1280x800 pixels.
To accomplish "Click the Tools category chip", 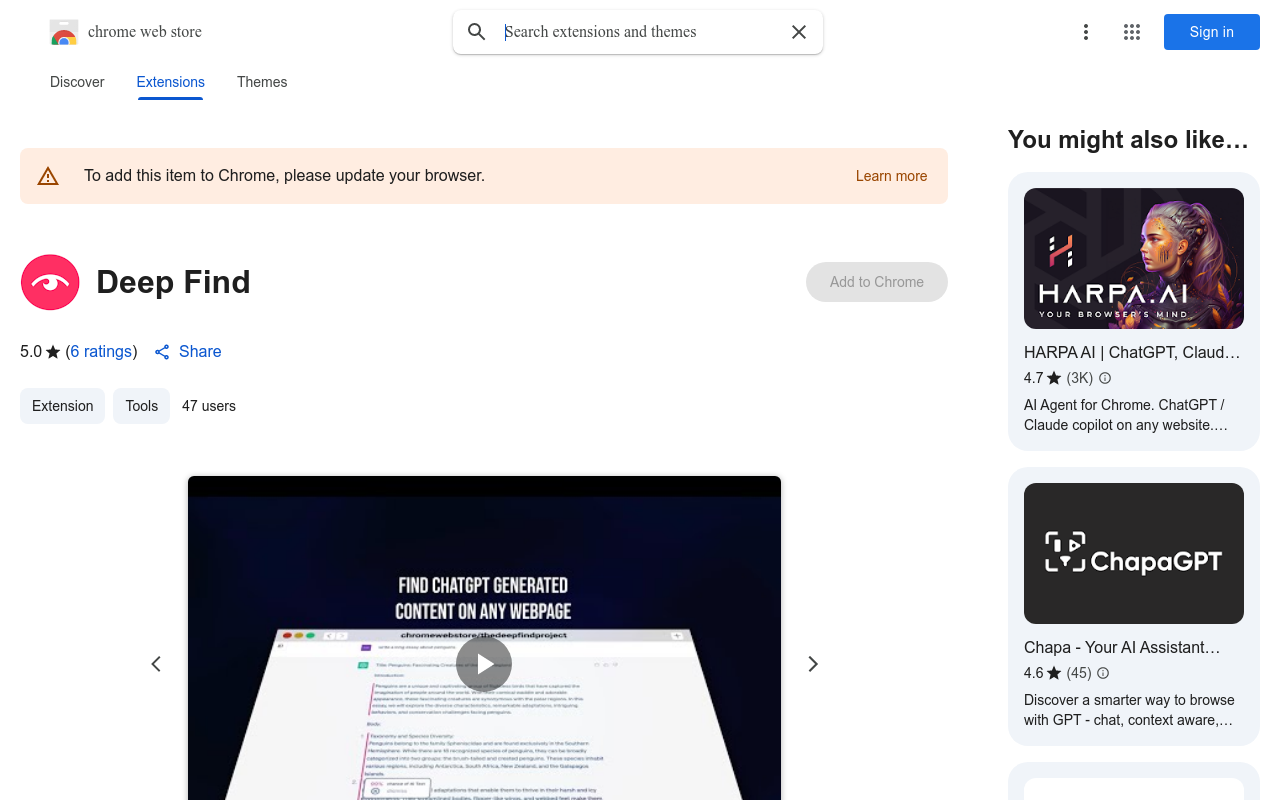I will coord(142,406).
